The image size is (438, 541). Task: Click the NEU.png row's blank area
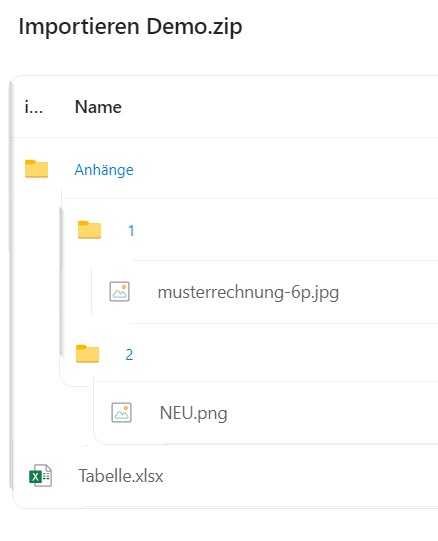(331, 413)
